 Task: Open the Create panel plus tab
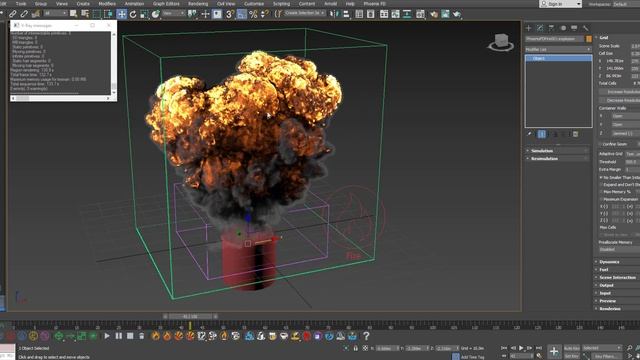coord(529,28)
